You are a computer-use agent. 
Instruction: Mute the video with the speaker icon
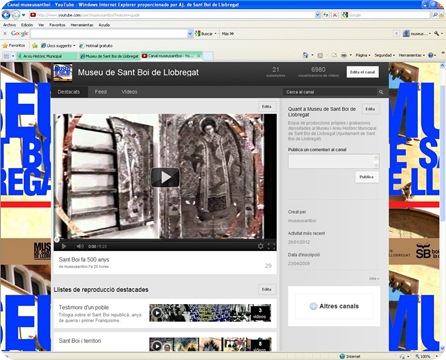coord(80,246)
